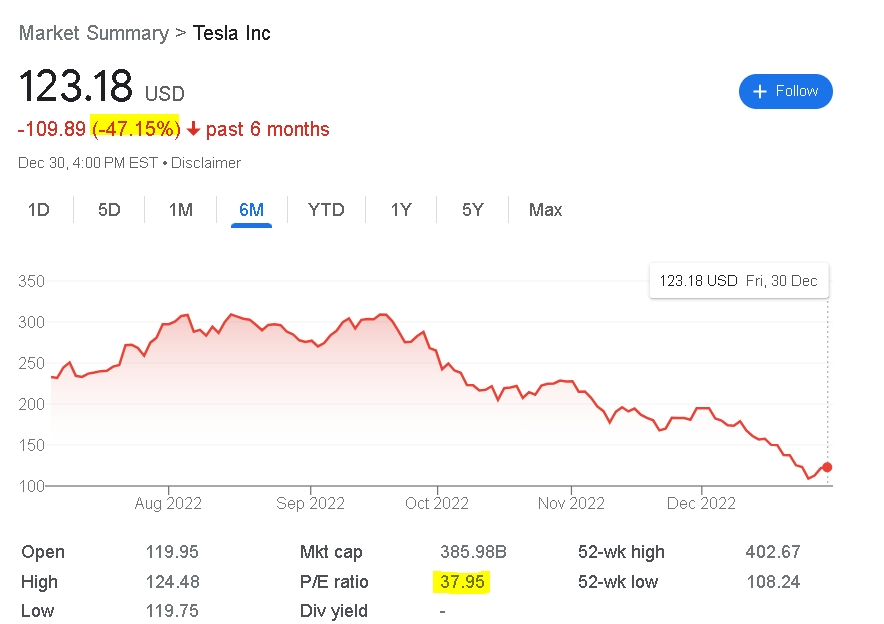Click the 123.18 USD chart tooltip
The image size is (884, 624).
click(x=739, y=281)
